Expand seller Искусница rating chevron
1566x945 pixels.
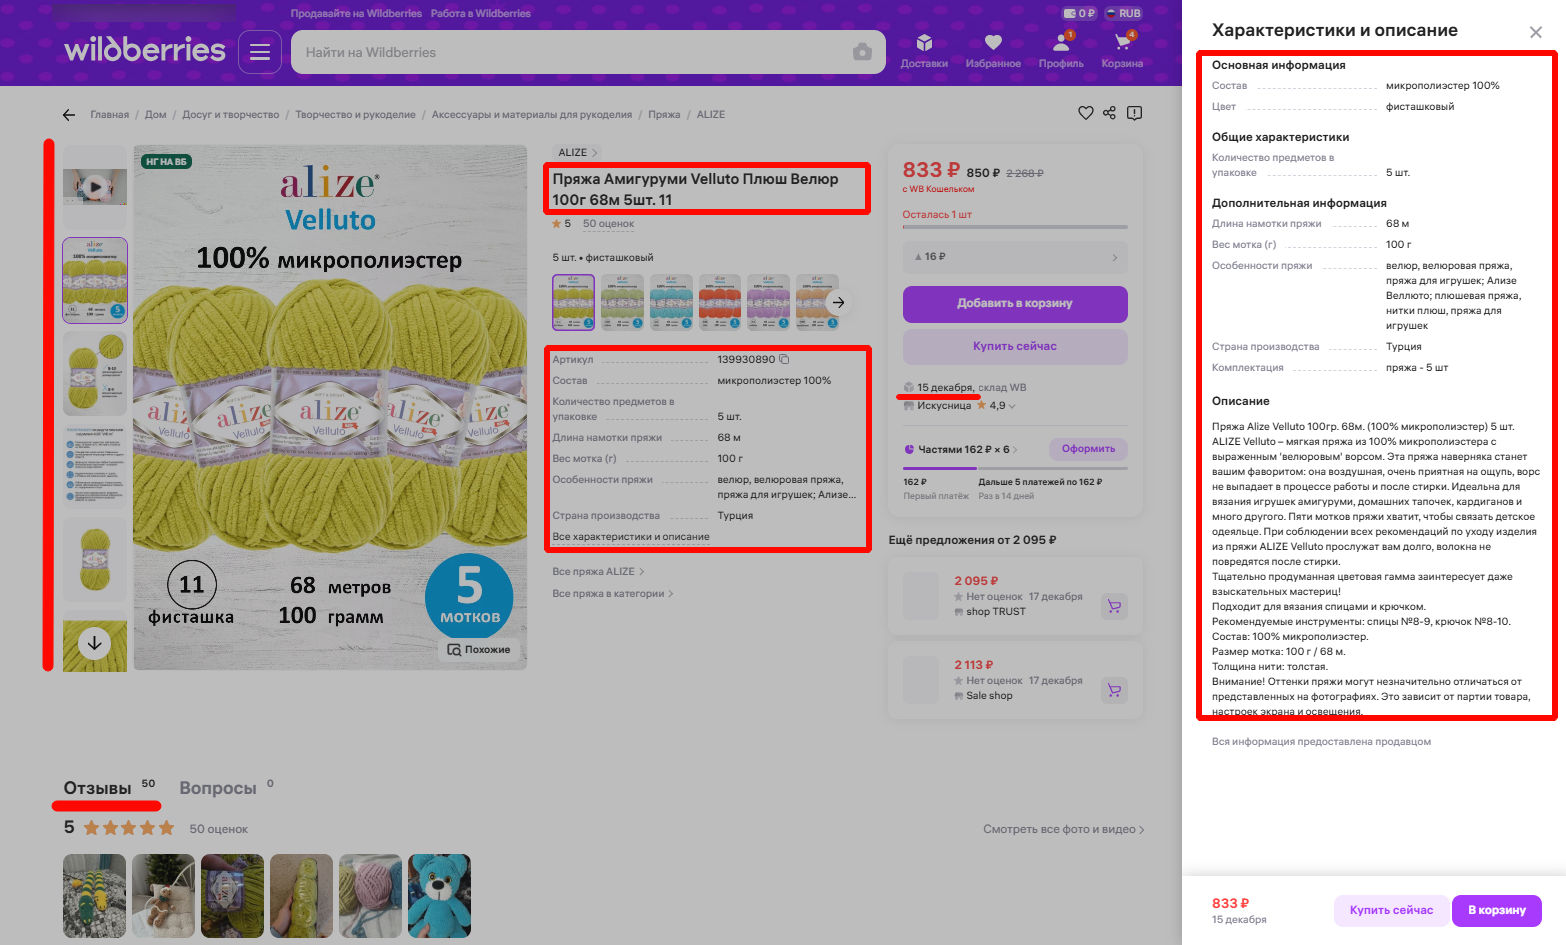(x=1012, y=406)
